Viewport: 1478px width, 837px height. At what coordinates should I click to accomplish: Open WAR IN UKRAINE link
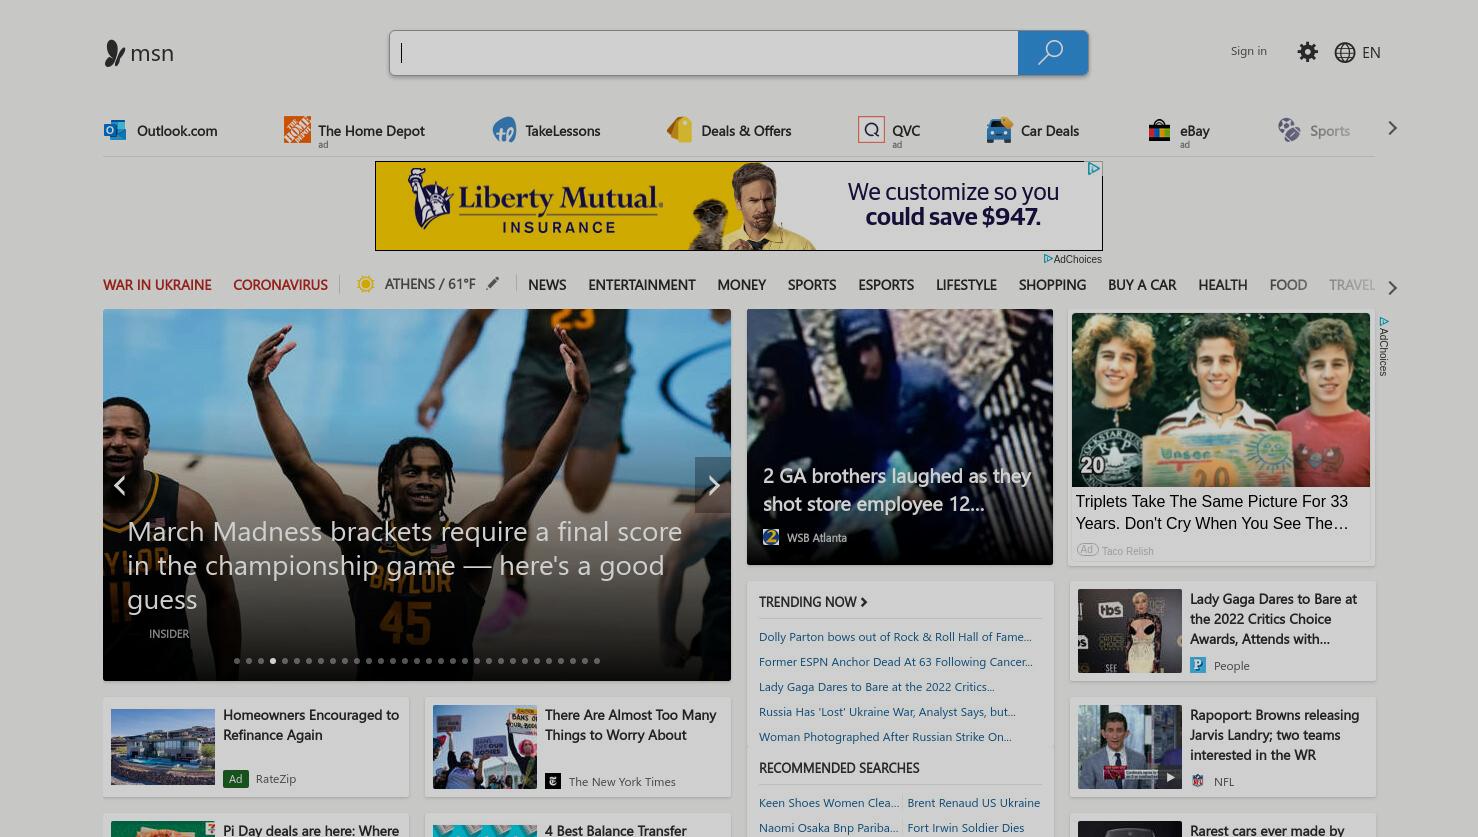(x=157, y=285)
